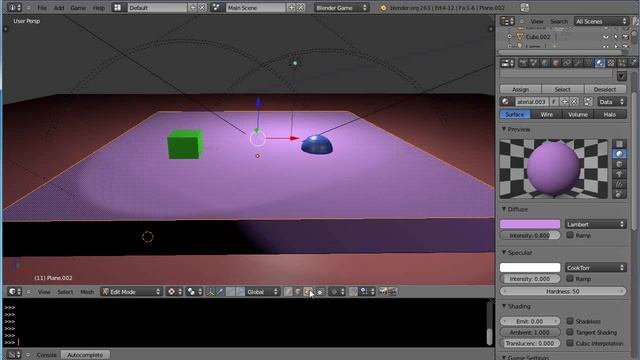Click the material name field atrial.003
This screenshot has height=360, width=640.
coord(531,102)
